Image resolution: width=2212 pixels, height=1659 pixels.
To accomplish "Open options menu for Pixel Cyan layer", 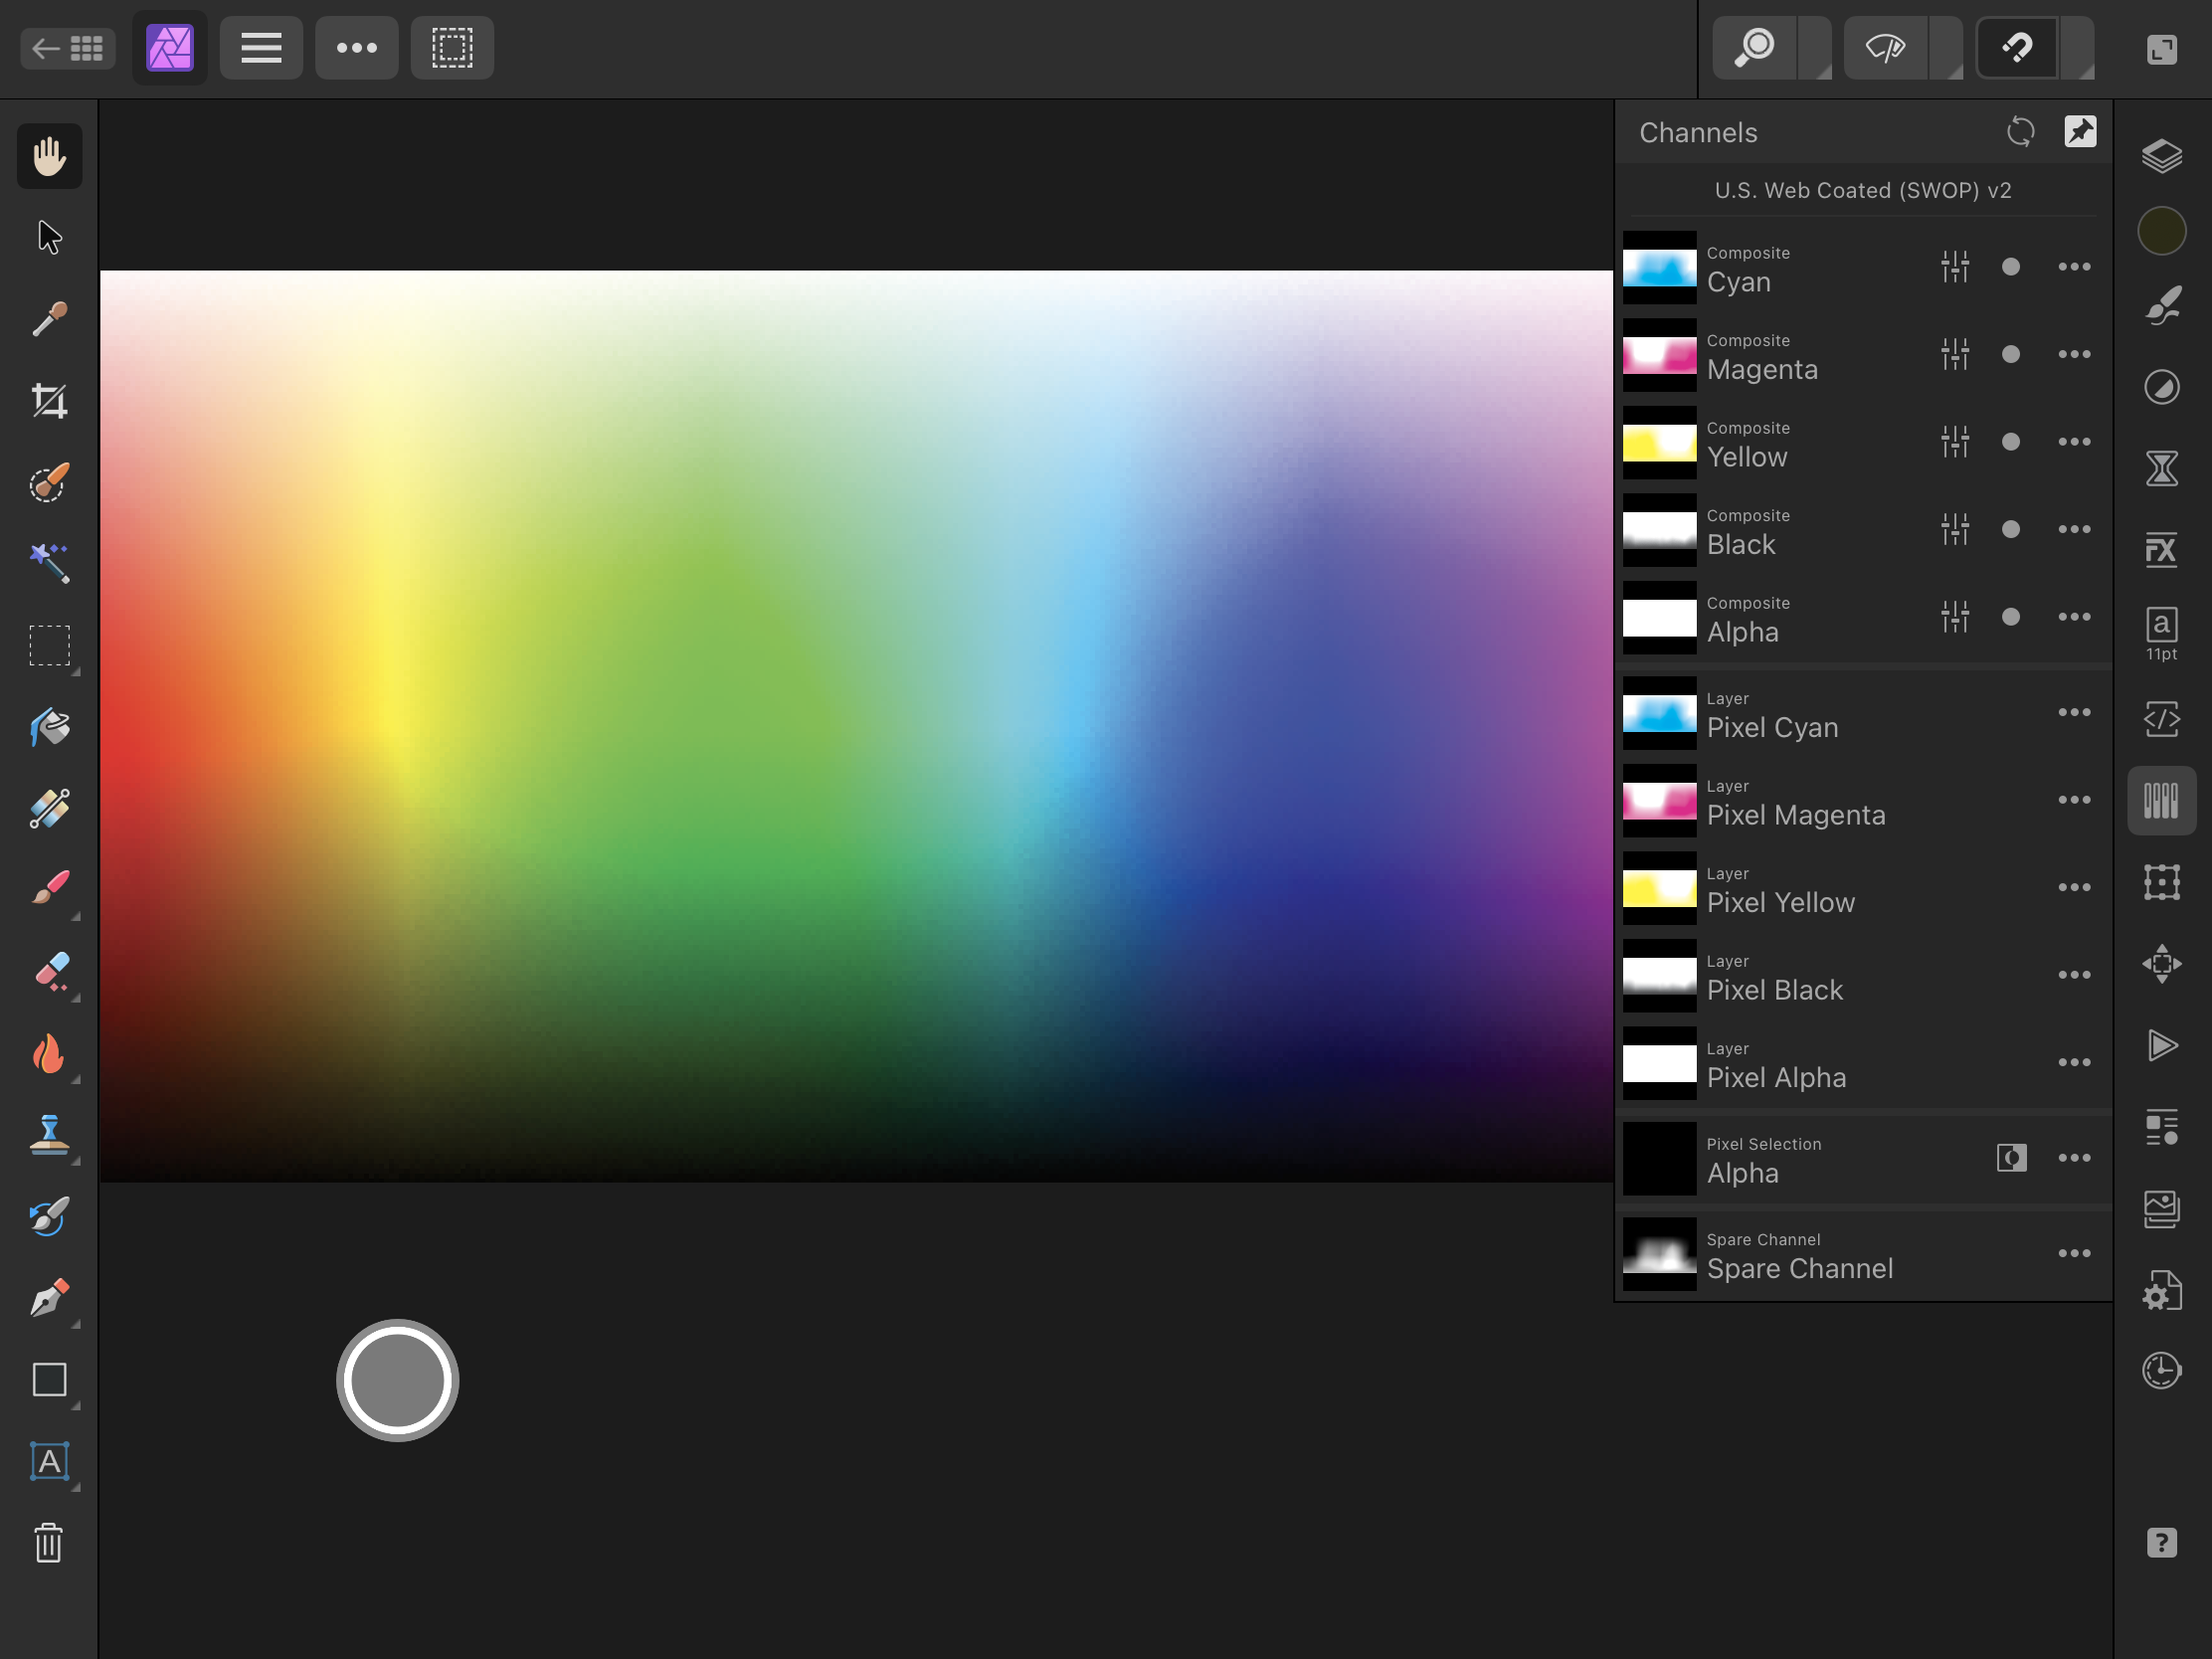I will 2074,712.
